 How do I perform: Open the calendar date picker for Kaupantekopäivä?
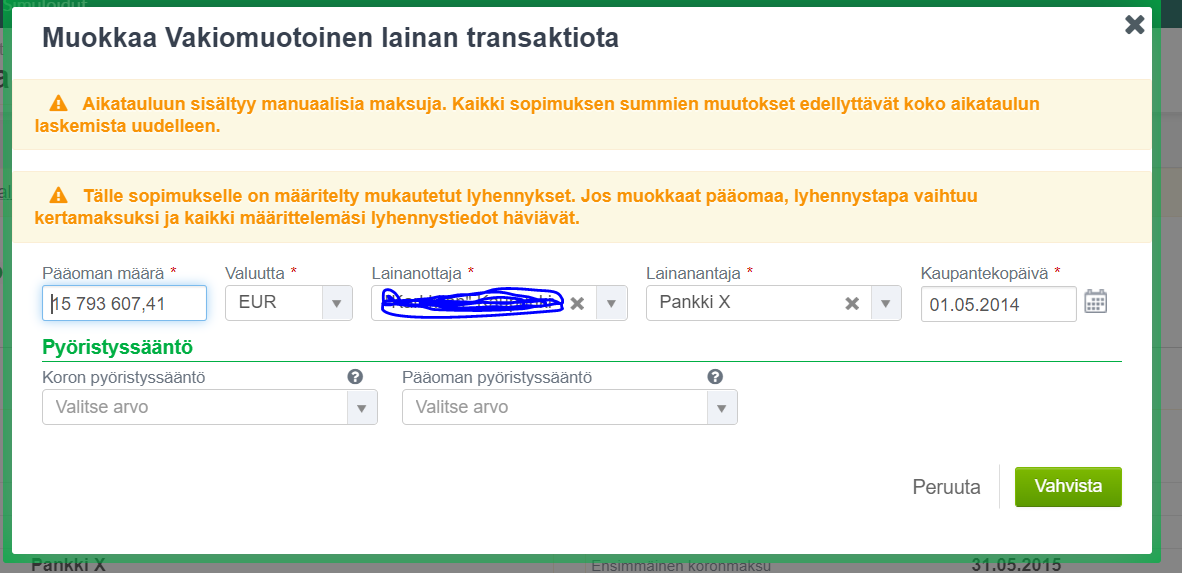click(x=1096, y=302)
